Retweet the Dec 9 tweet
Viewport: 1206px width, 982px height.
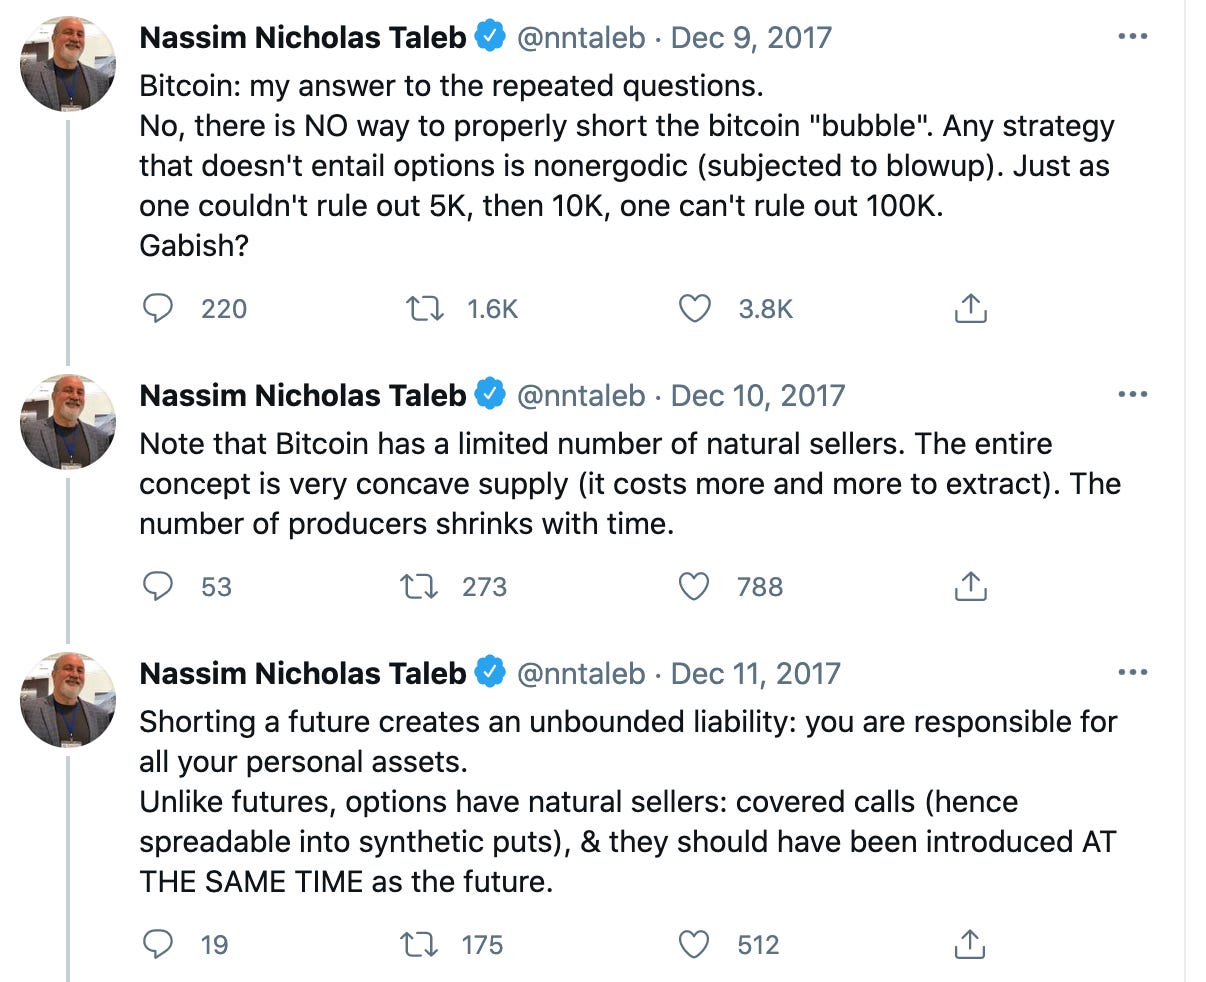425,309
